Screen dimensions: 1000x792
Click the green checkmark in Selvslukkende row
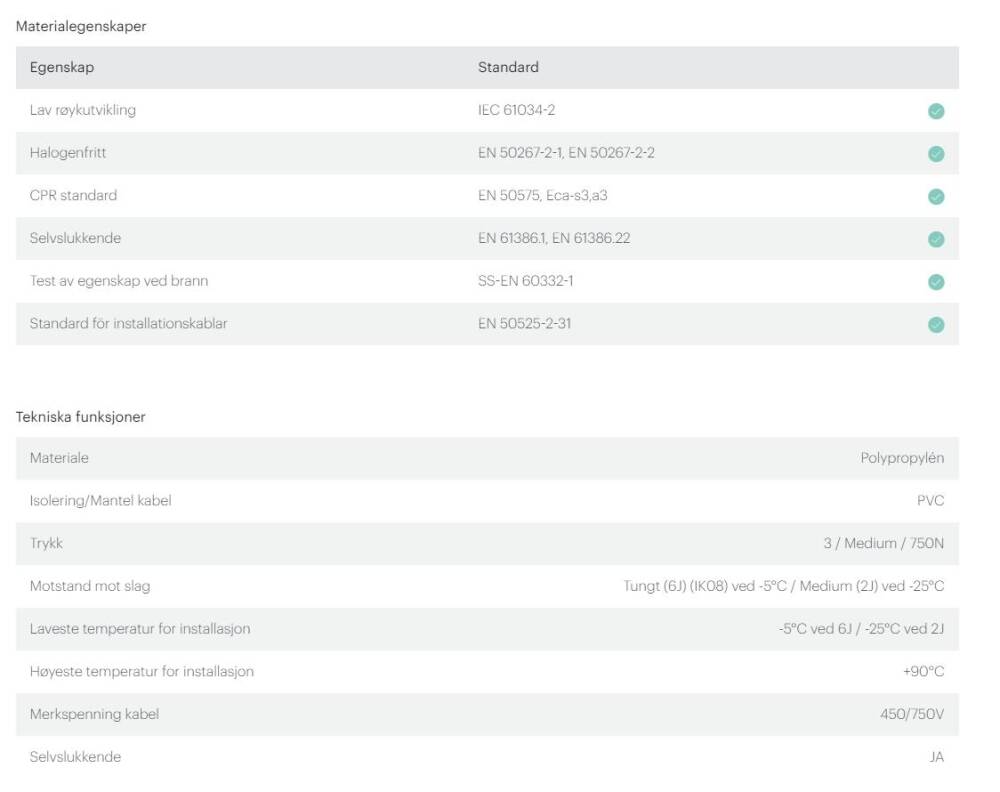(x=935, y=239)
